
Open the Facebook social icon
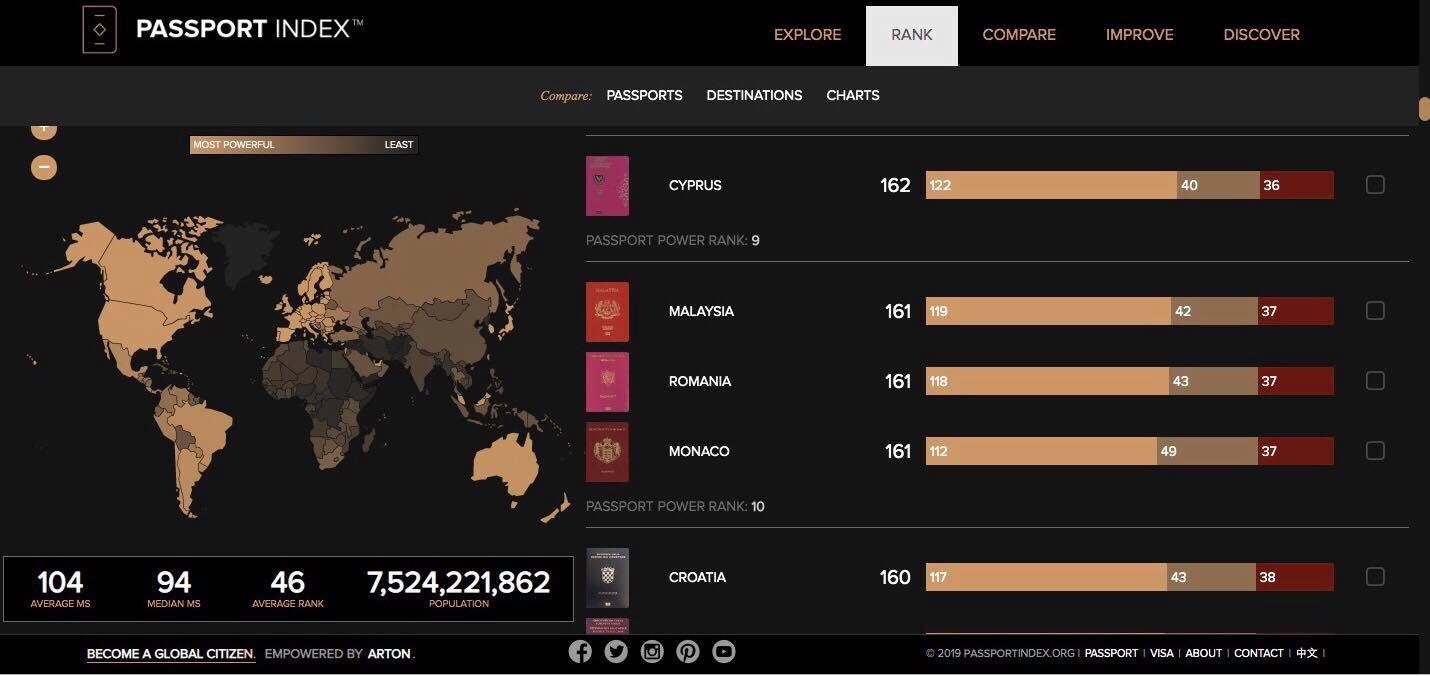[x=580, y=652]
